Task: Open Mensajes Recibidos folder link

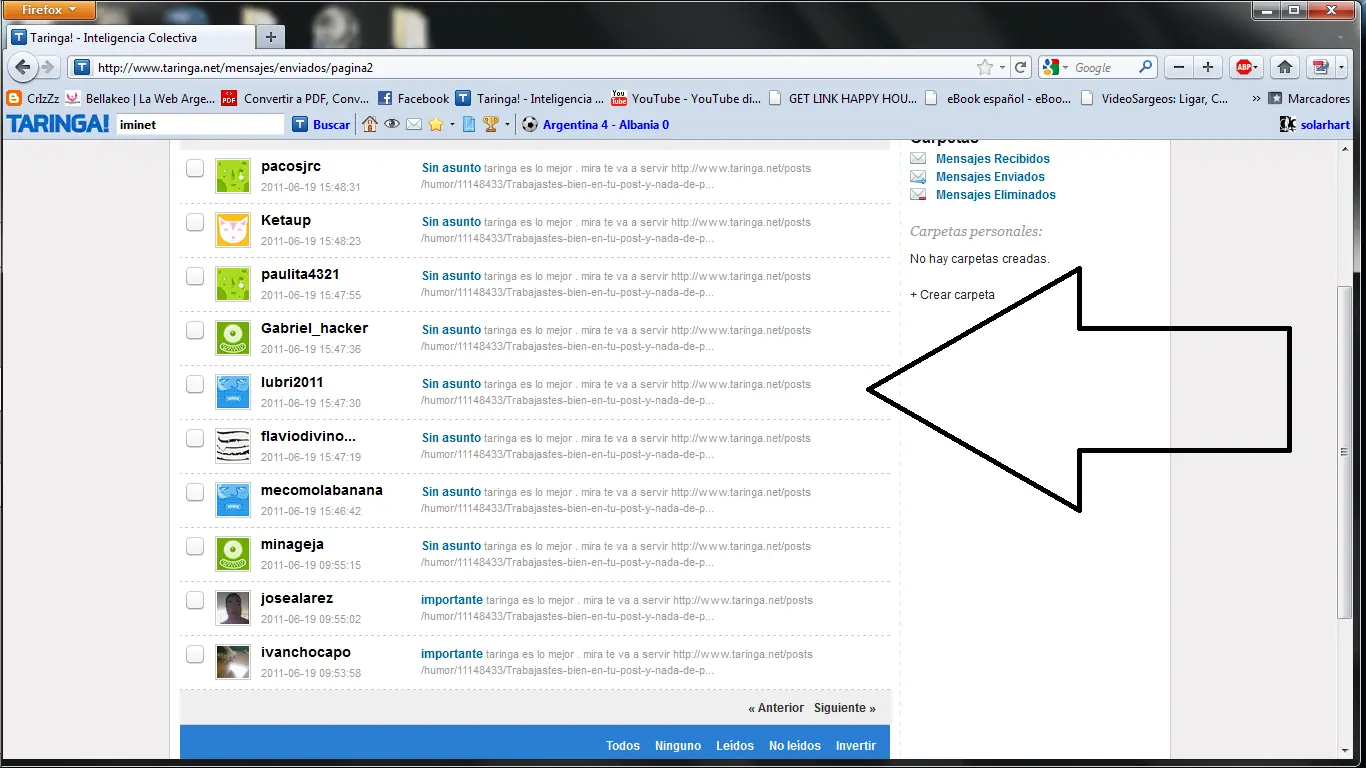Action: 993,158
